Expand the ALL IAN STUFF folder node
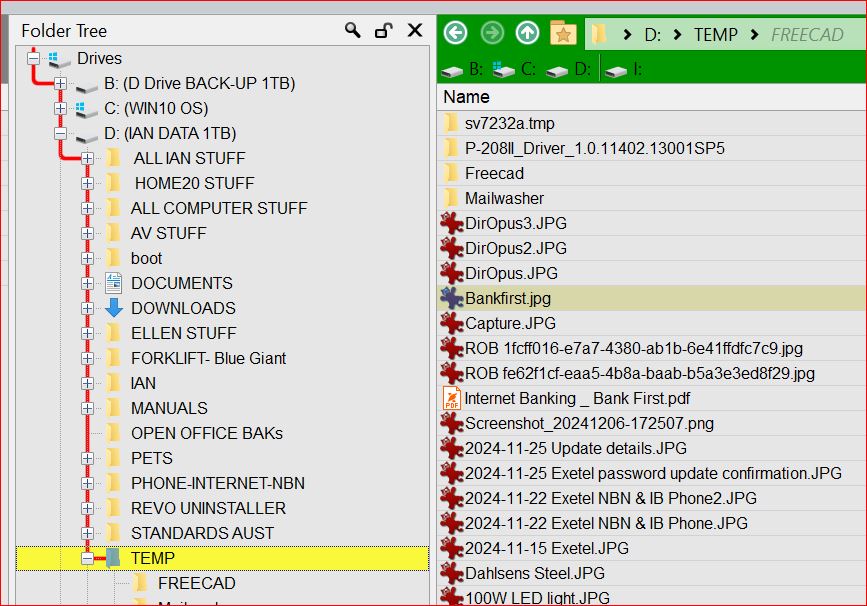 click(87, 158)
